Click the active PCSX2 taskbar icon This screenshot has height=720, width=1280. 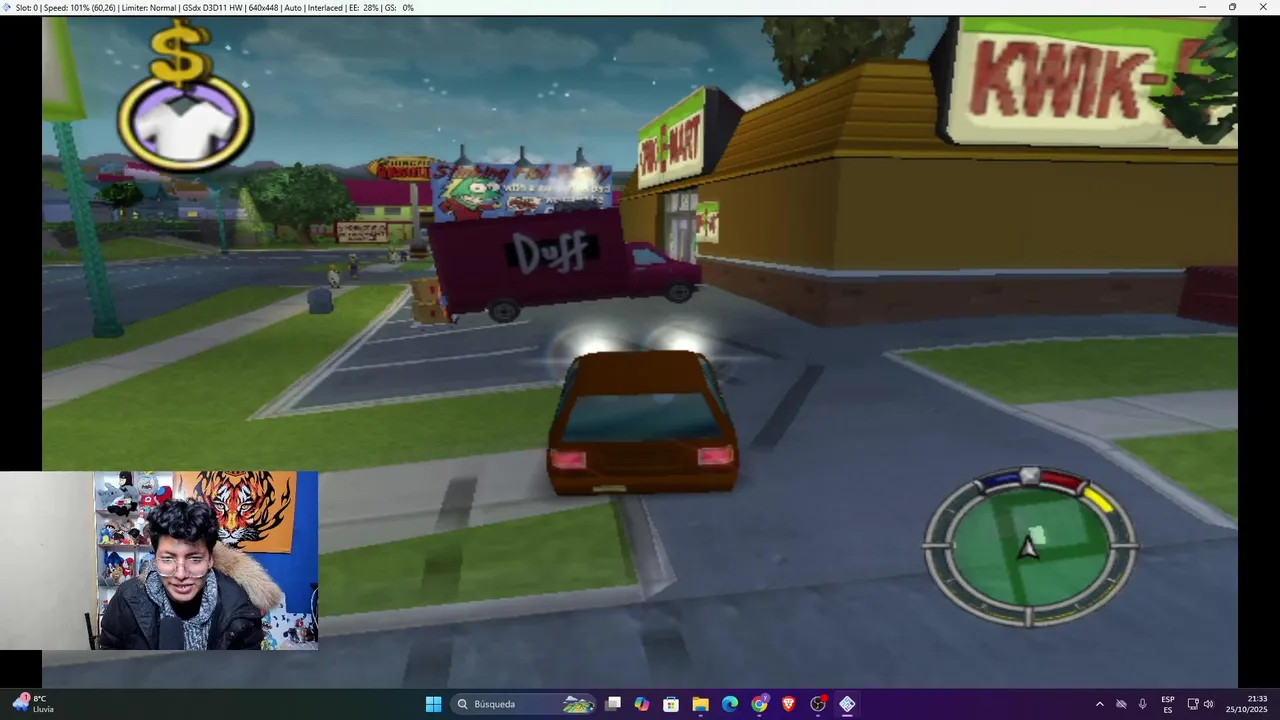point(847,704)
